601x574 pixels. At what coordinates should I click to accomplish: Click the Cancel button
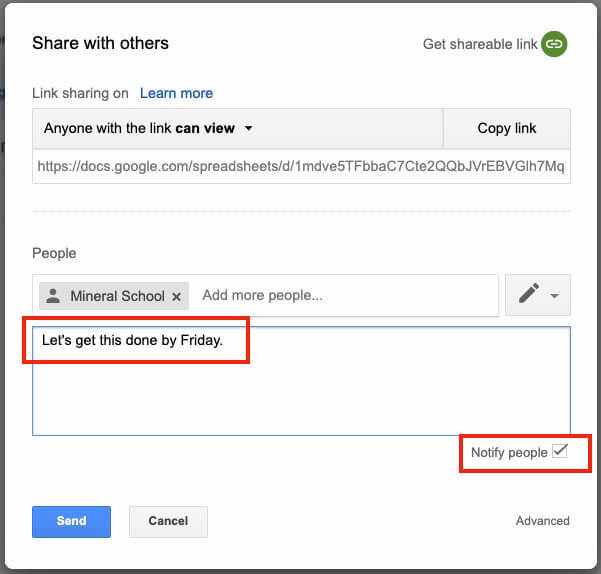168,521
